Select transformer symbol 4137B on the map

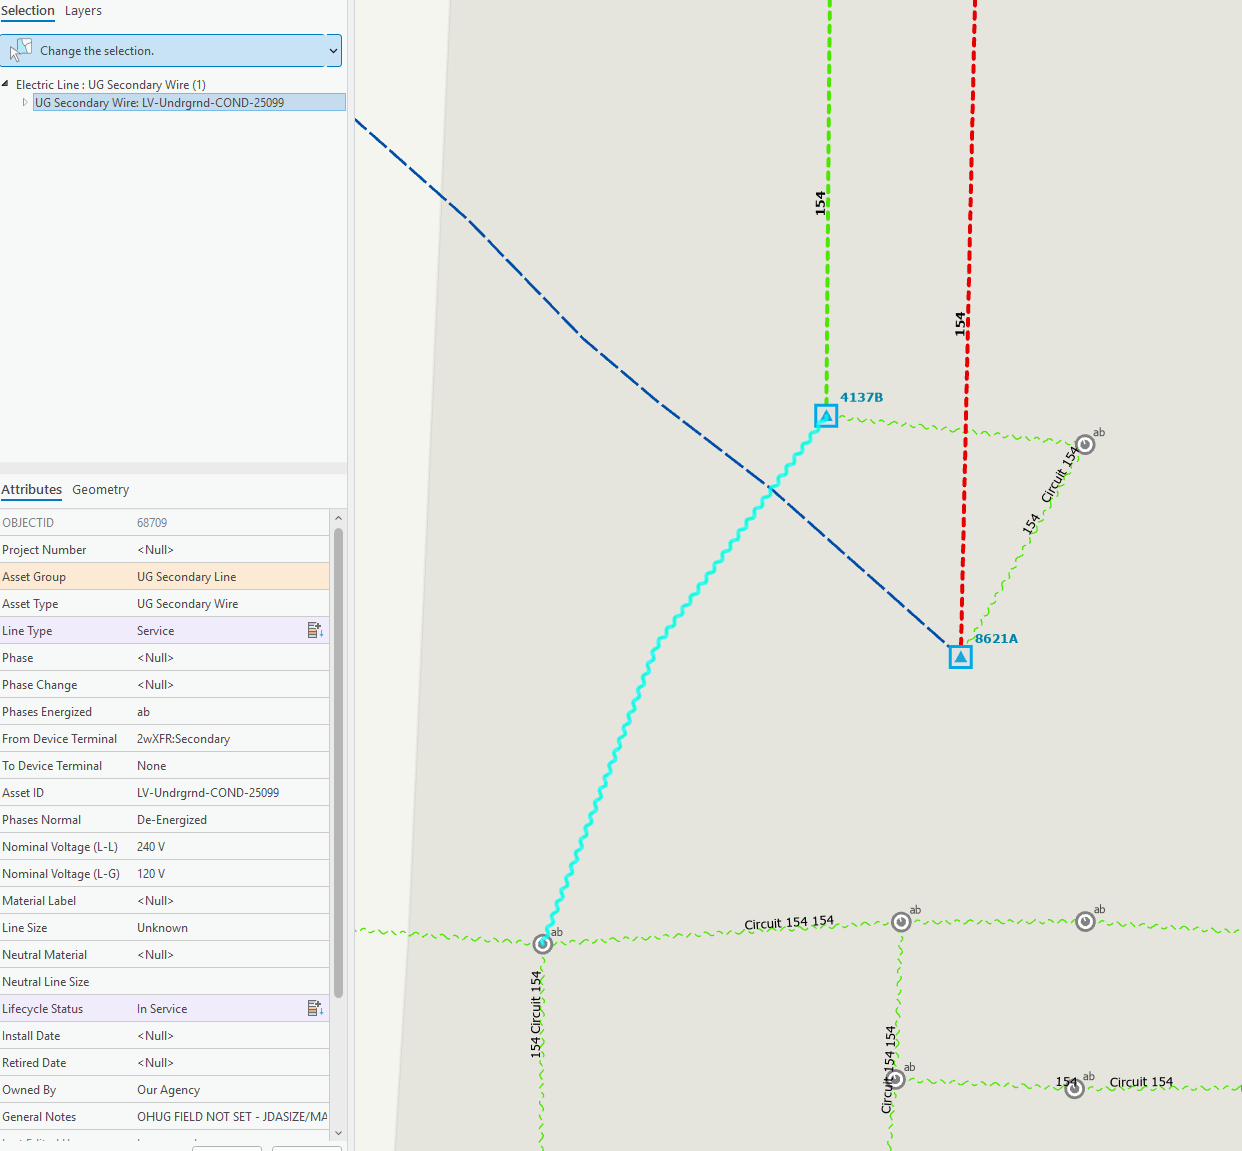click(x=825, y=415)
